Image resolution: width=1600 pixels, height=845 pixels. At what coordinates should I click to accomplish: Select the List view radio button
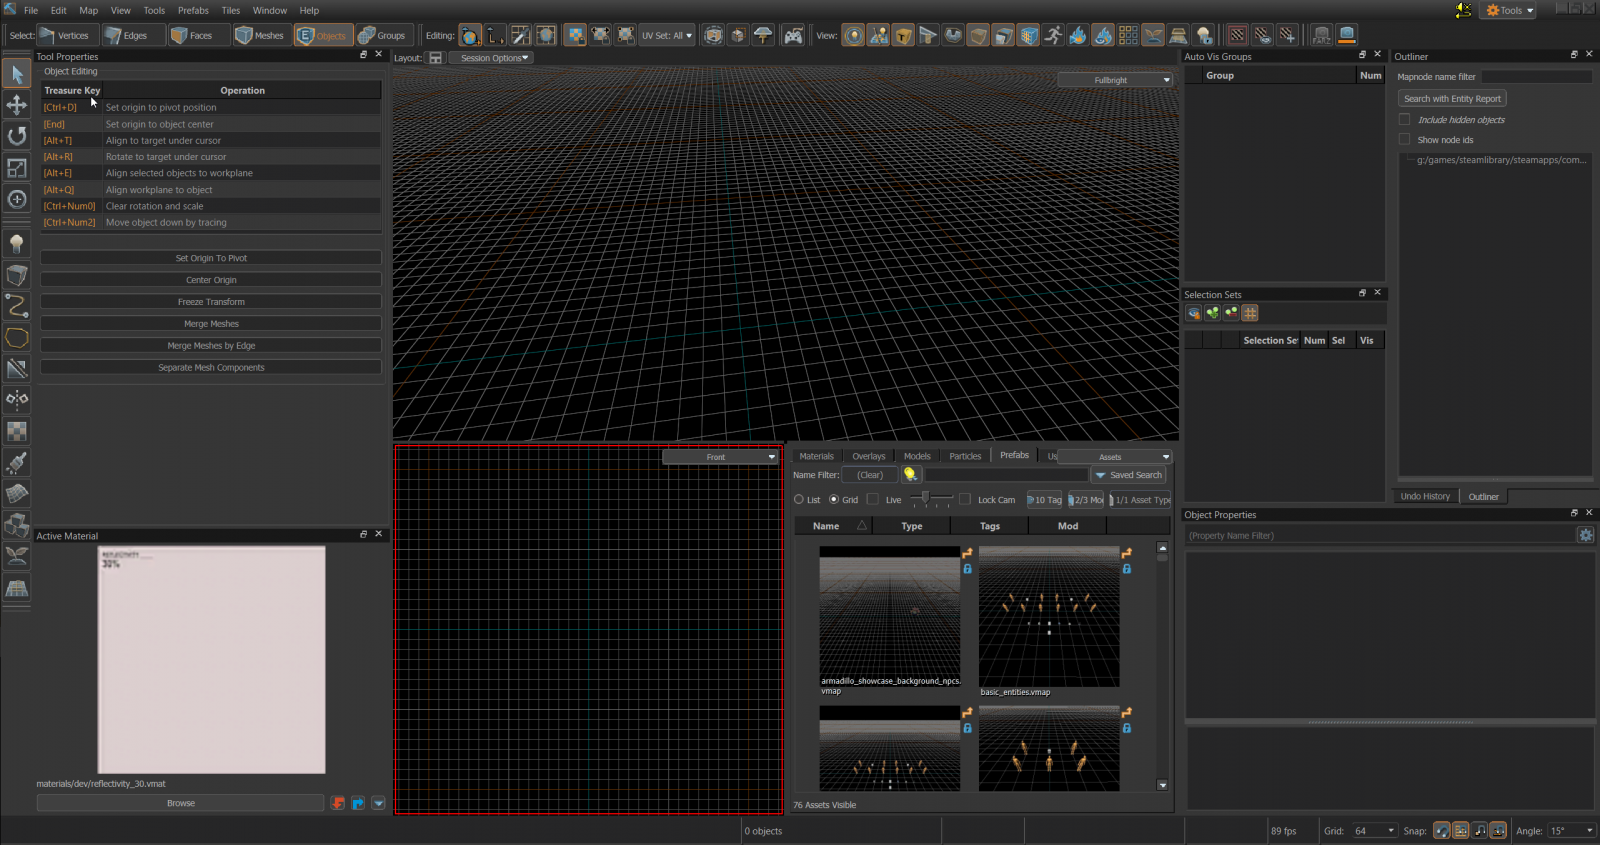point(799,499)
